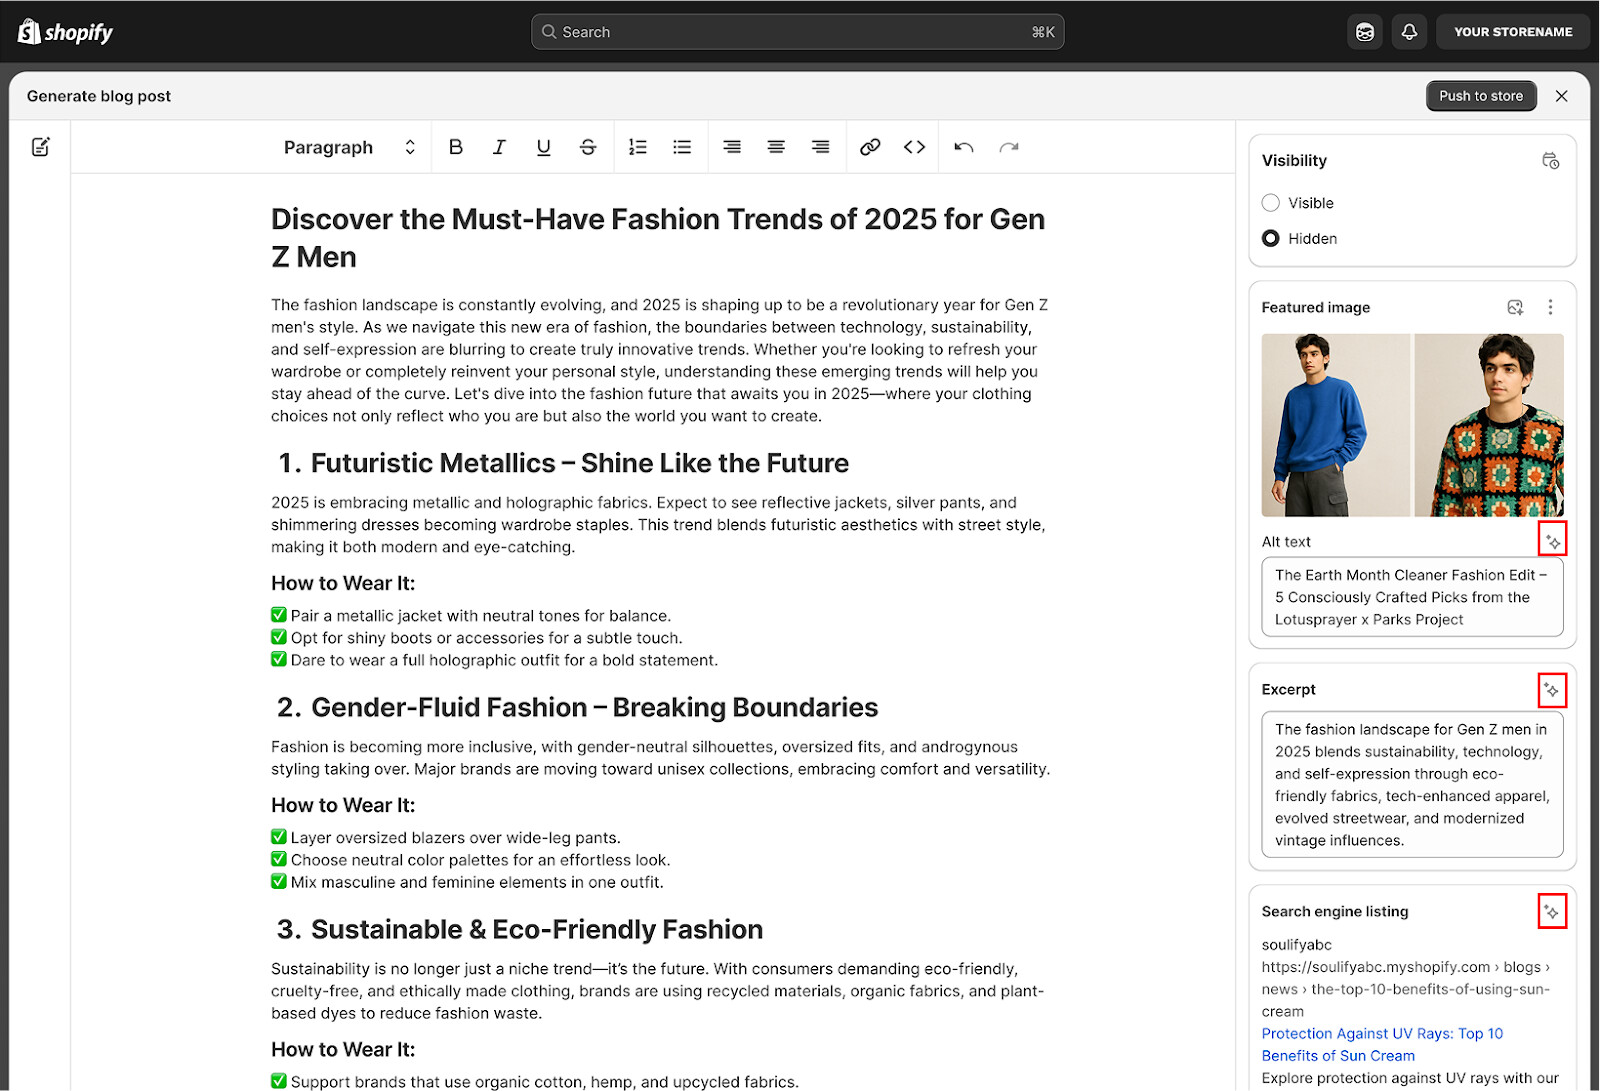1600x1091 pixels.
Task: Open the visibility schedule calendar icon
Action: point(1550,160)
